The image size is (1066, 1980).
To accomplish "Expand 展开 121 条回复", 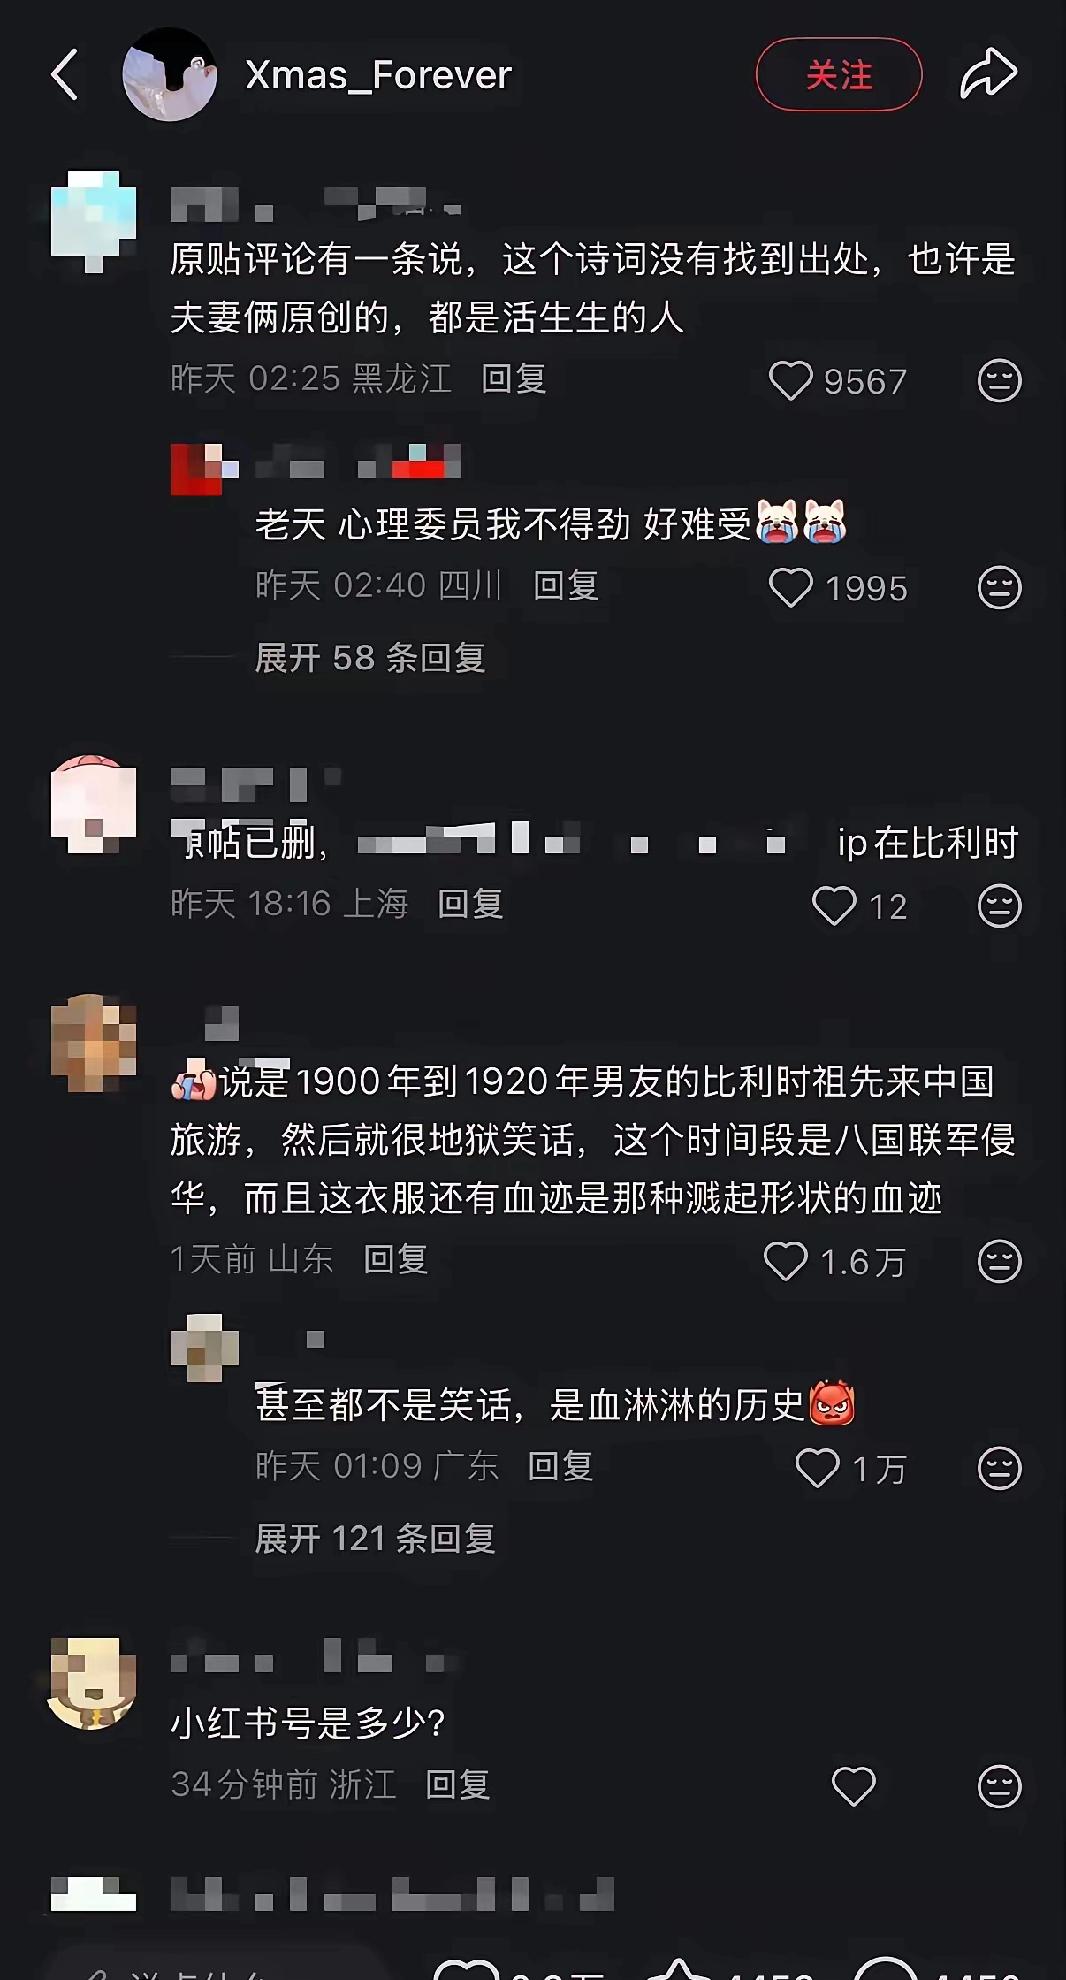I will 375,1539.
